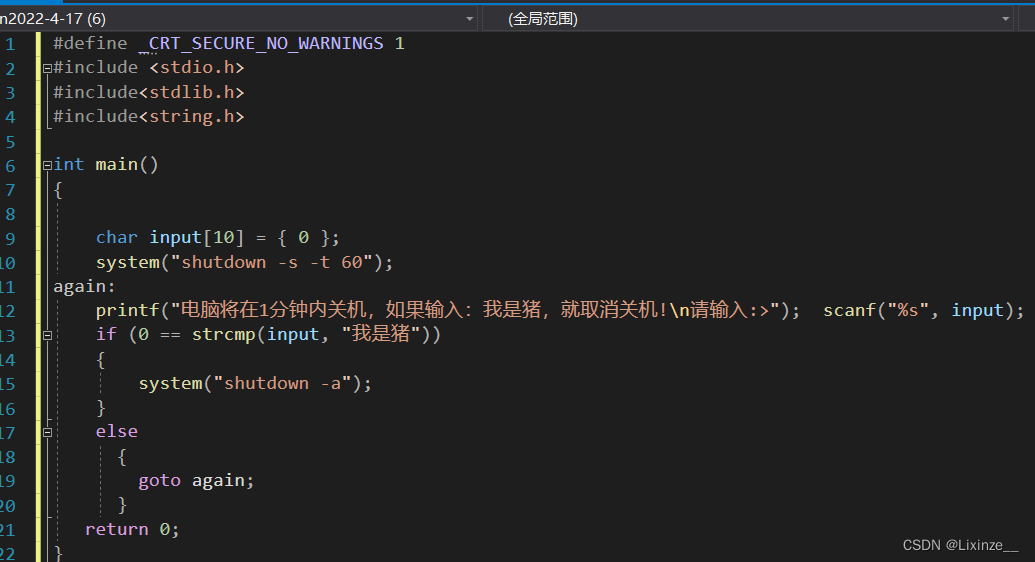The width and height of the screenshot is (1035, 562).
Task: Click the return 0; statement
Action: (132, 530)
